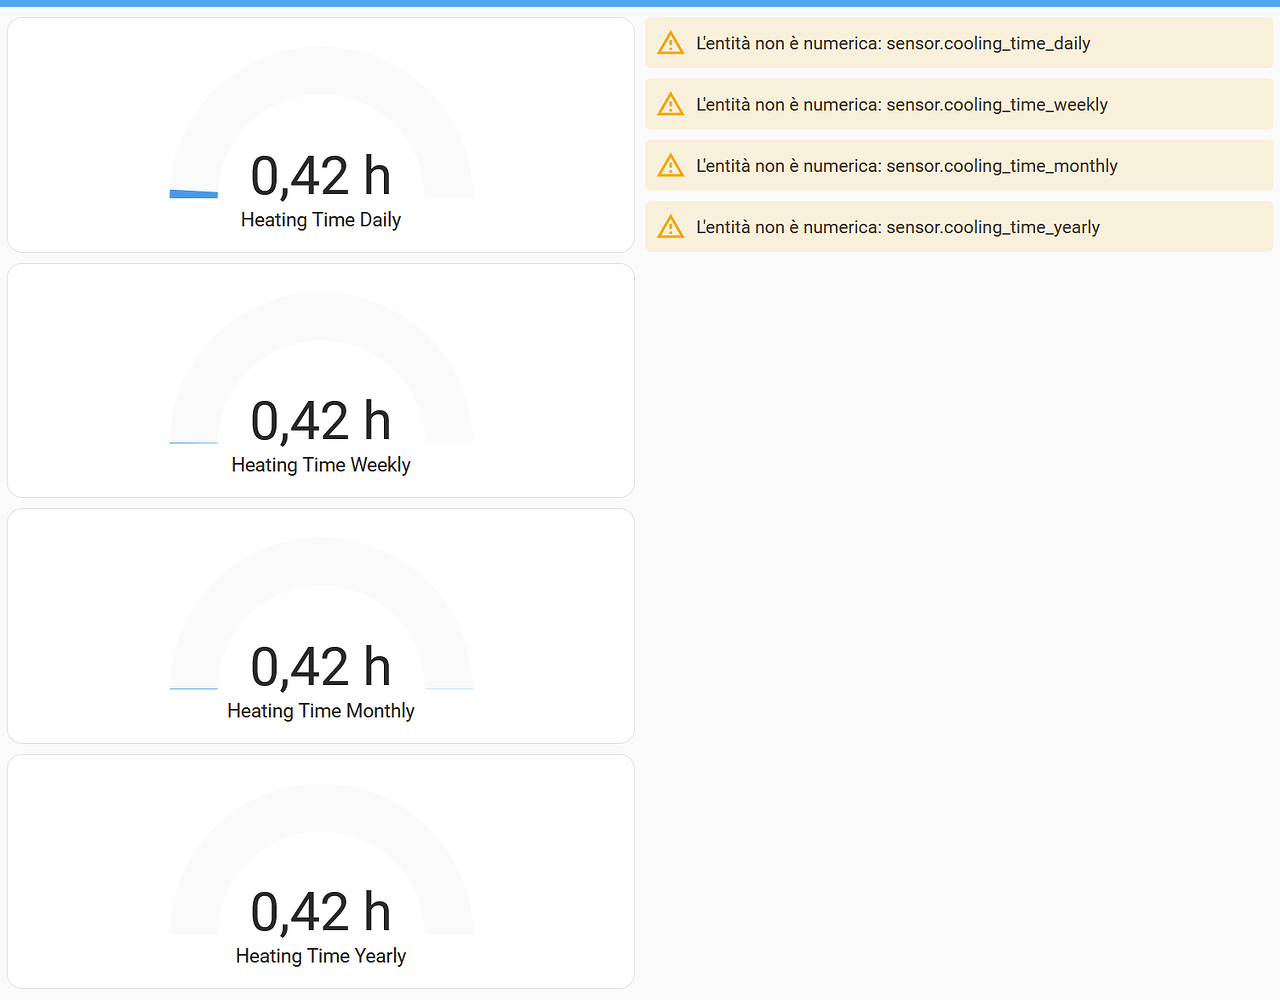Click the Heating Time Weekly title label
The image size is (1280, 1000).
coord(320,464)
